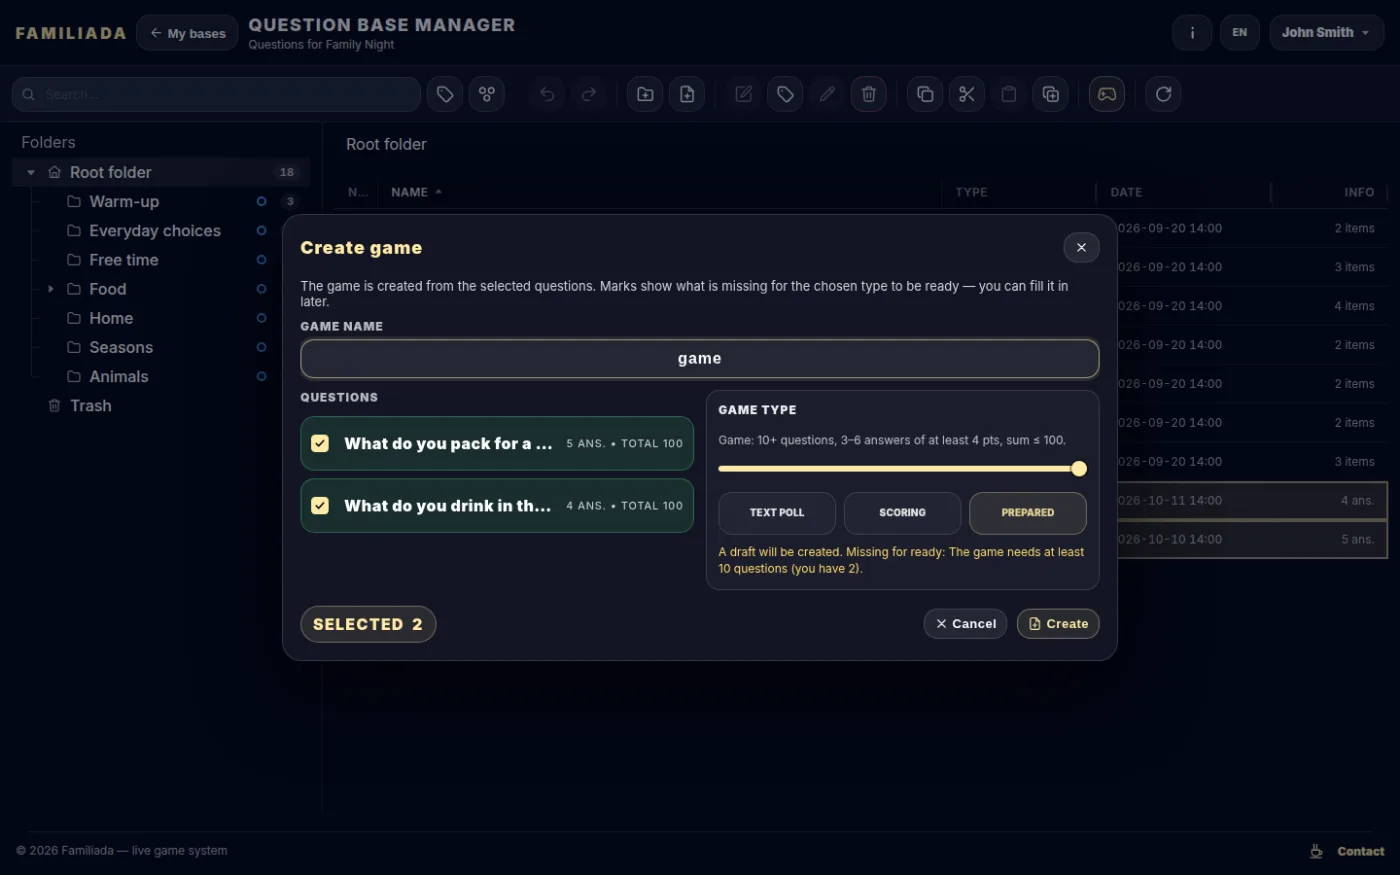Click the game type slider handle
This screenshot has height=875, width=1400.
click(x=1079, y=469)
